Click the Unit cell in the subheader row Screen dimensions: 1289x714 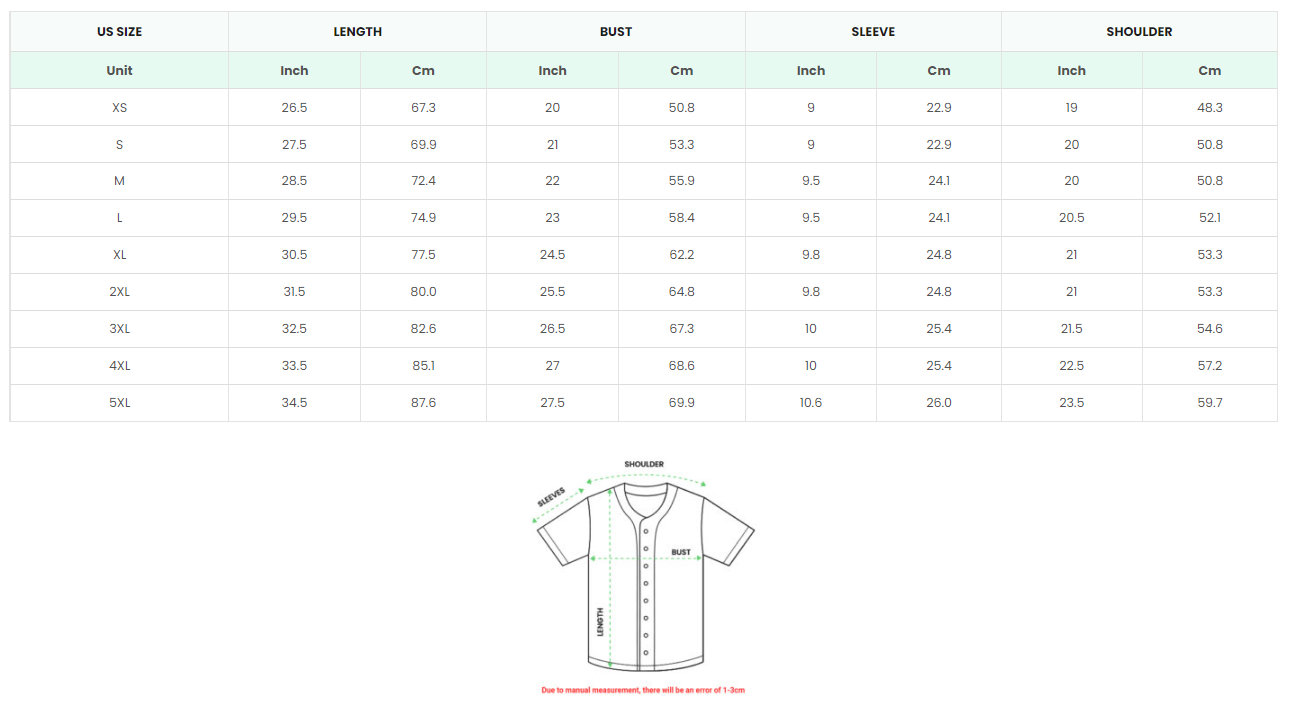pos(119,71)
